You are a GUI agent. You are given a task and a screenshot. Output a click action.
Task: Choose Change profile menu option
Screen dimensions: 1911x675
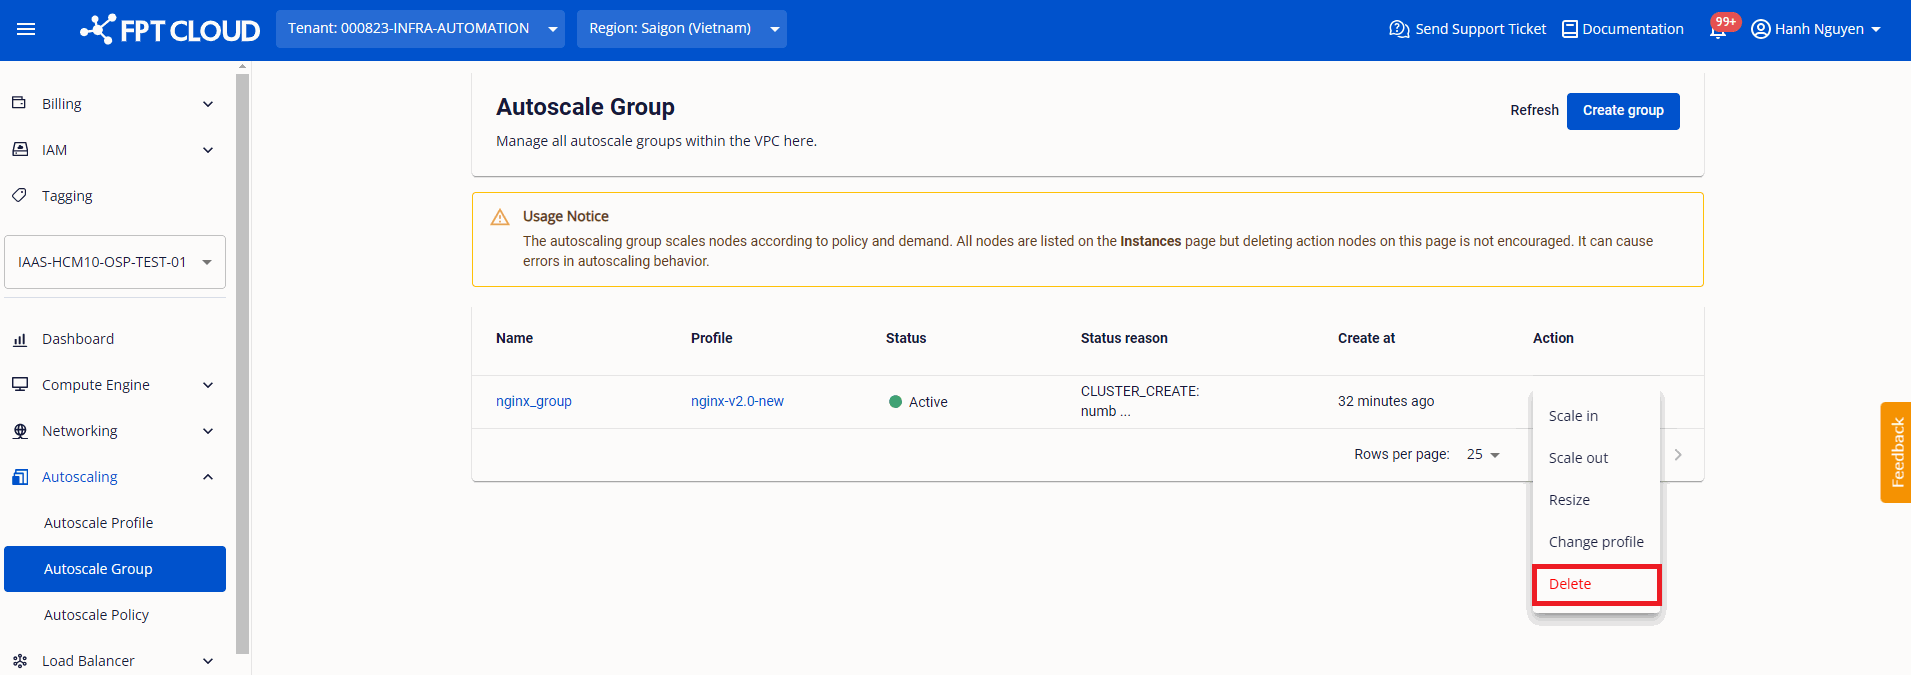(x=1596, y=542)
